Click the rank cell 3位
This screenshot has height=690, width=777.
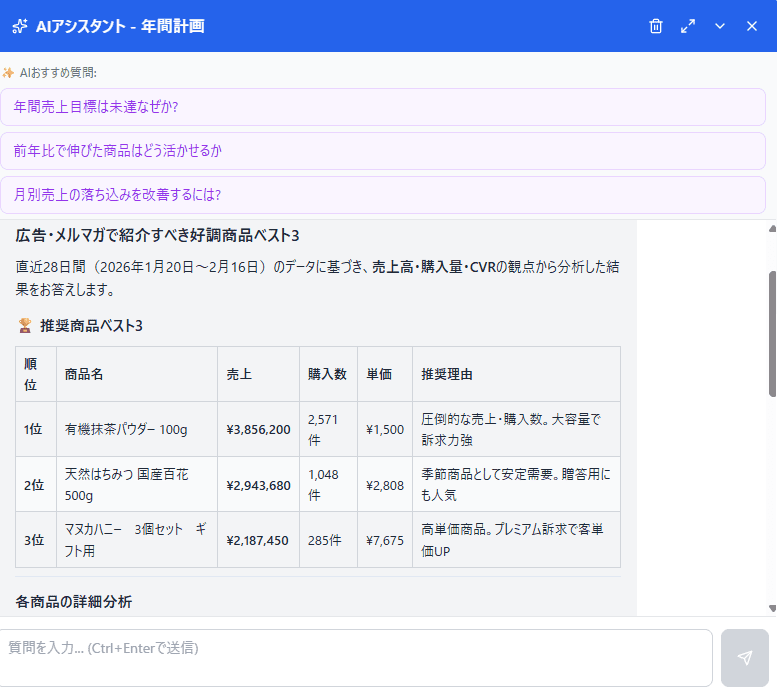coord(34,540)
